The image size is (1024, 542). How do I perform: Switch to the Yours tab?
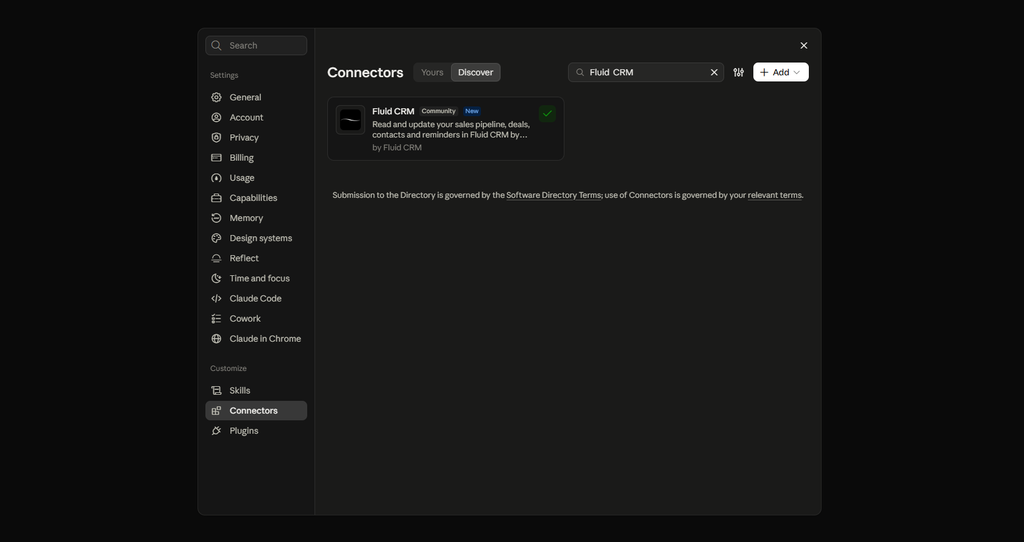pyautogui.click(x=432, y=72)
